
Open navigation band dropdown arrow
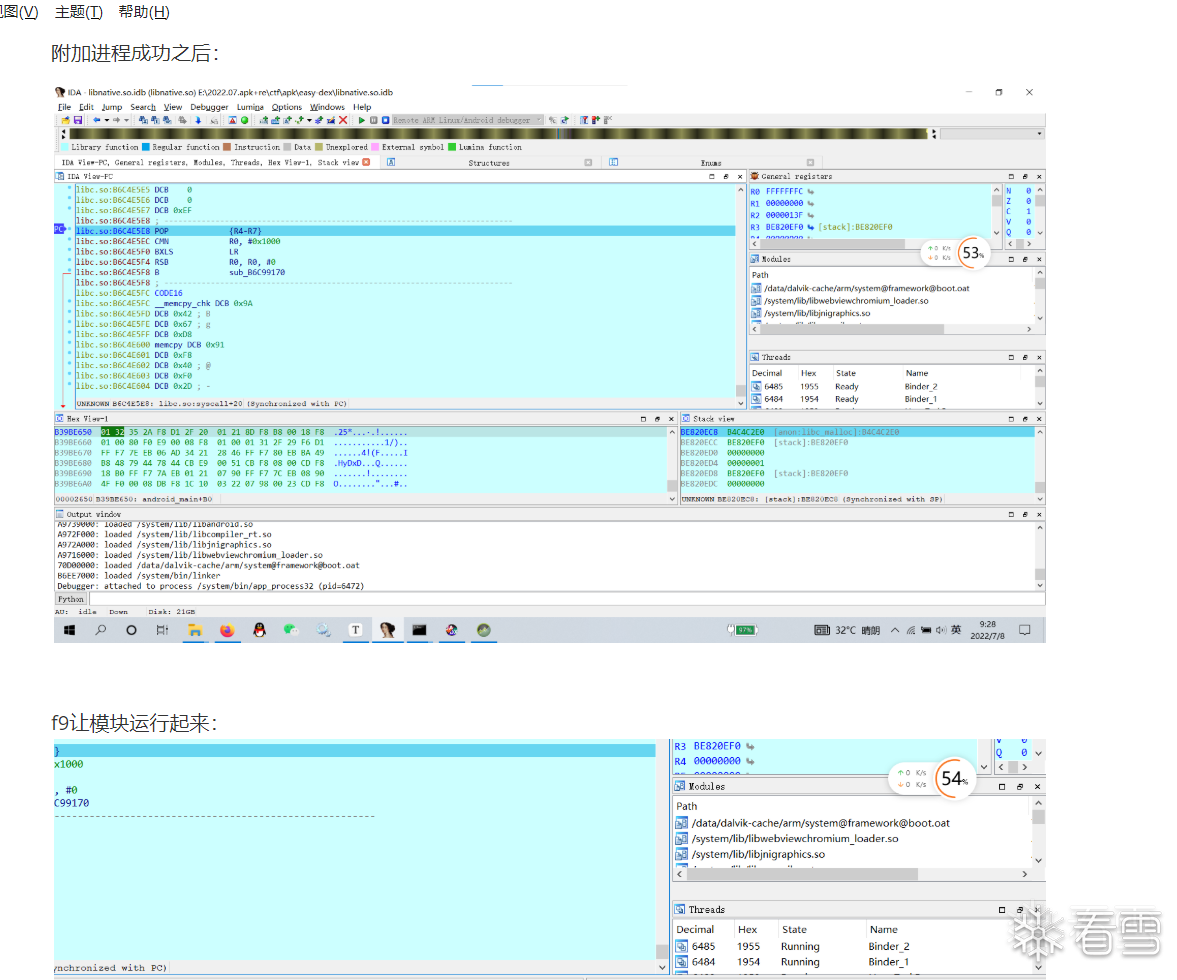pyautogui.click(x=1040, y=134)
